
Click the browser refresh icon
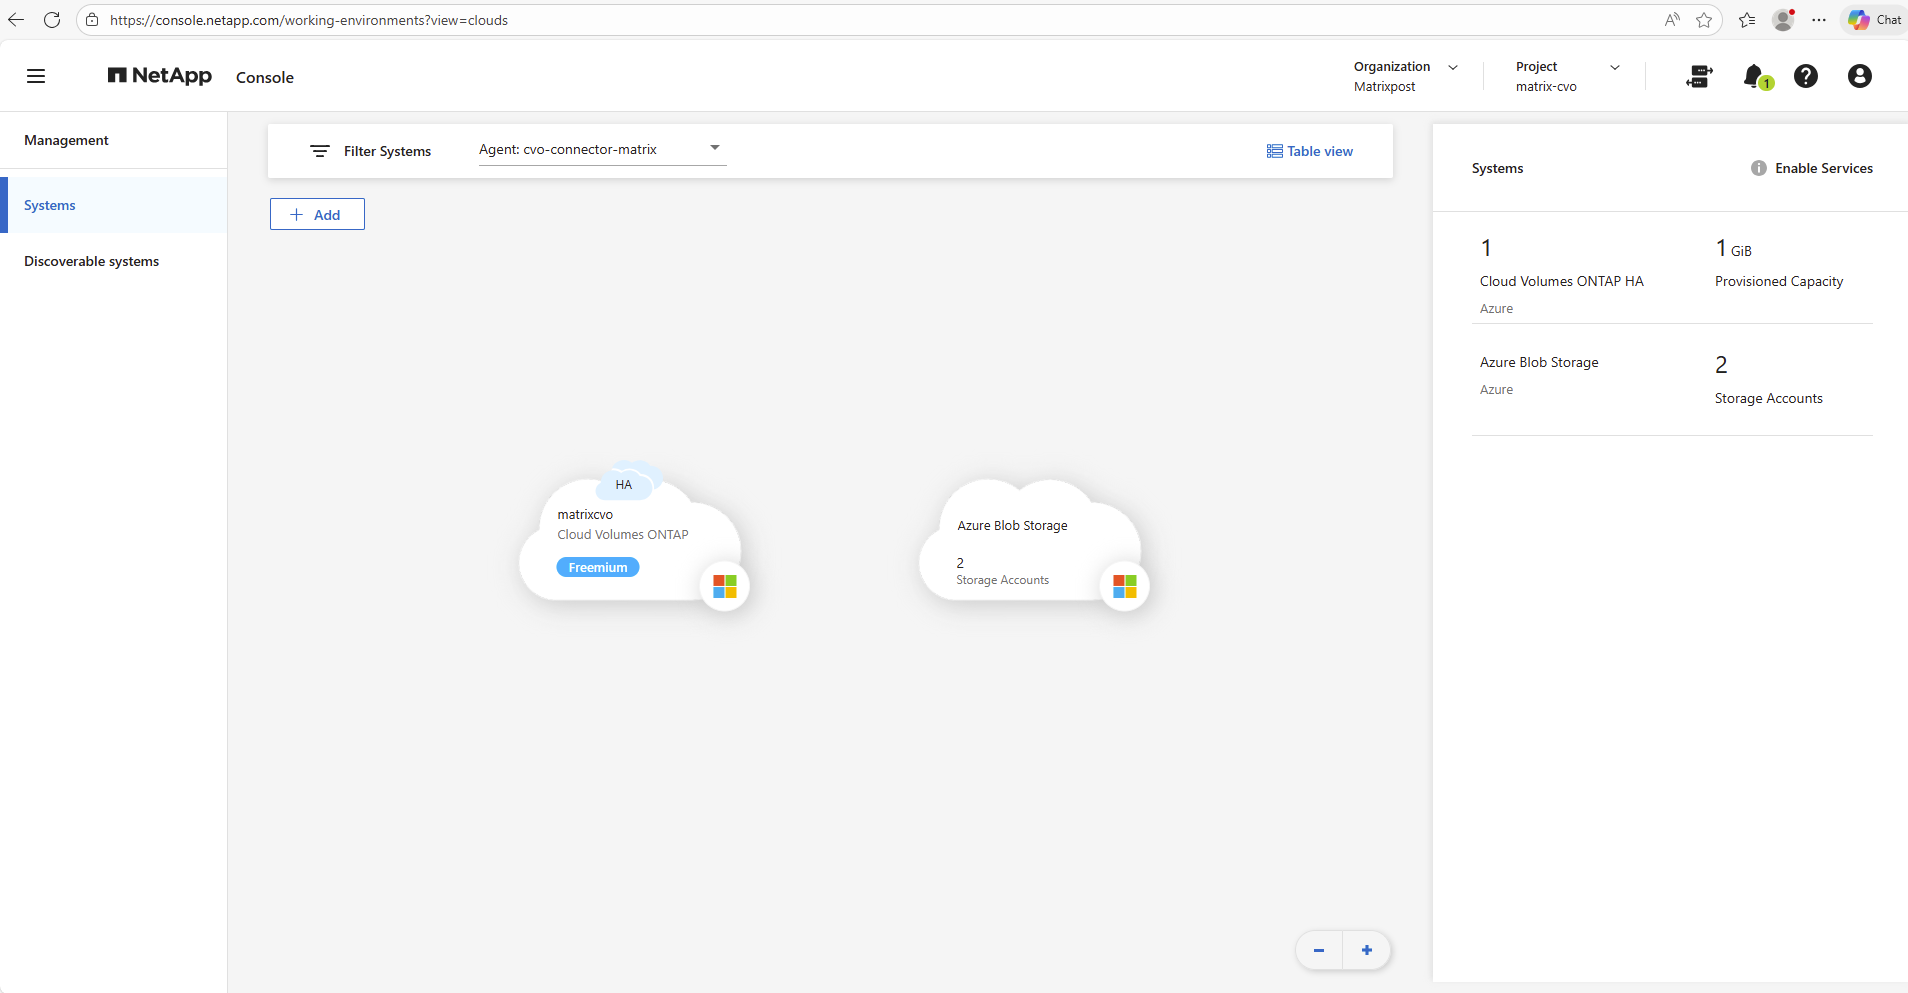tap(52, 20)
